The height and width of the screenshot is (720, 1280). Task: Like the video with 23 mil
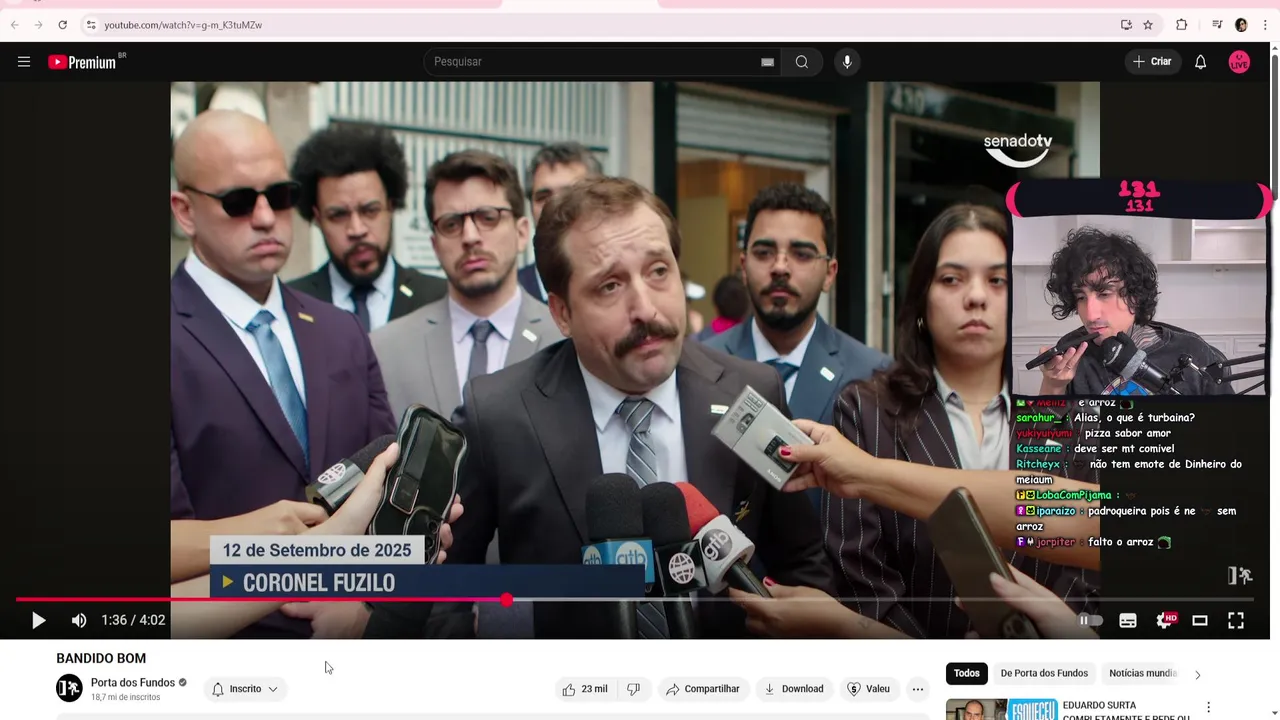[x=584, y=689]
